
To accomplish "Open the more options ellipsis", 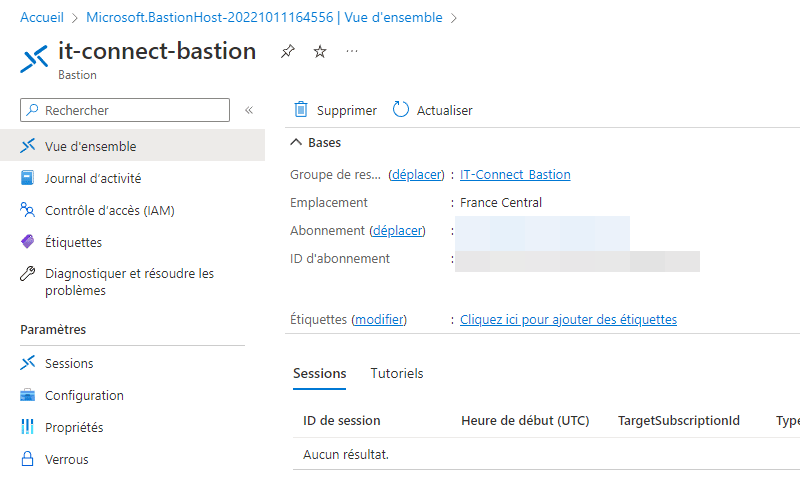I will click(352, 52).
